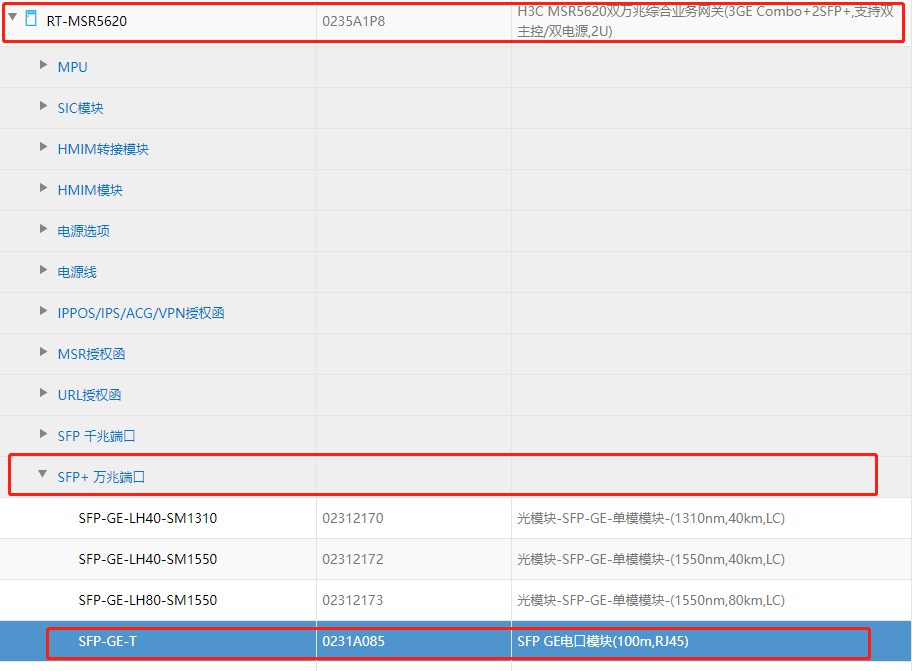
Task: Click code 0235A1P8
Action: pos(354,21)
